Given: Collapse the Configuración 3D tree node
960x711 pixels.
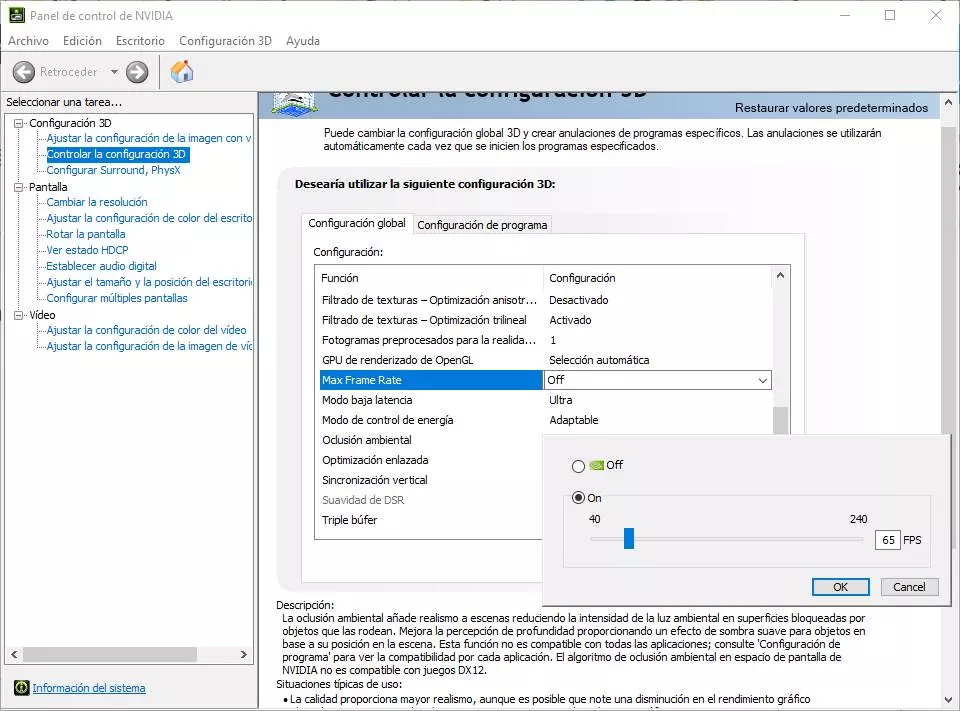Looking at the screenshot, I should [19, 123].
